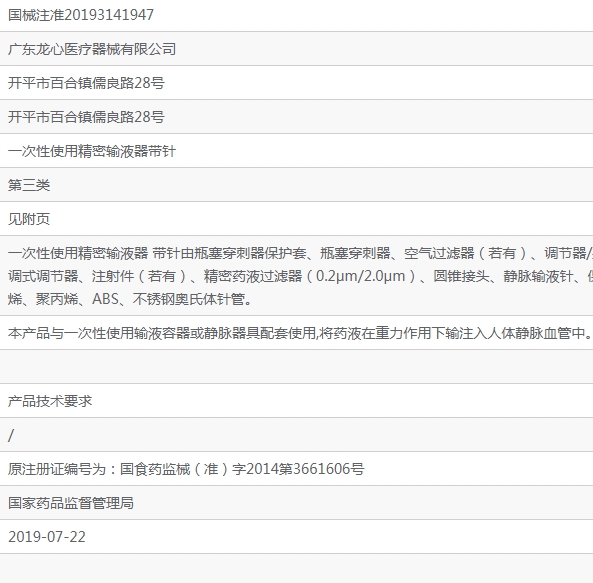Click the 产品技术要求 row
The height and width of the screenshot is (583, 593).
296,401
